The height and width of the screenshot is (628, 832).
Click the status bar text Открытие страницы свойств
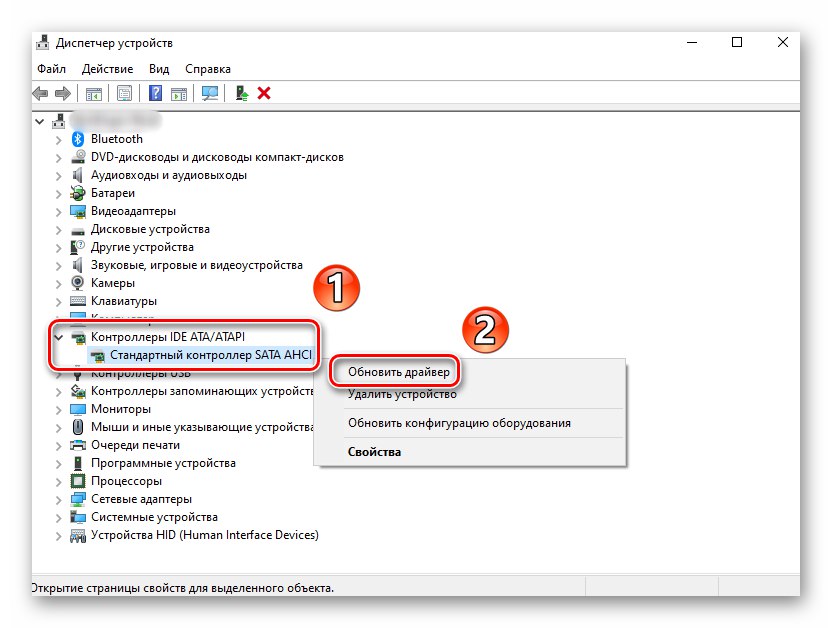pos(183,588)
